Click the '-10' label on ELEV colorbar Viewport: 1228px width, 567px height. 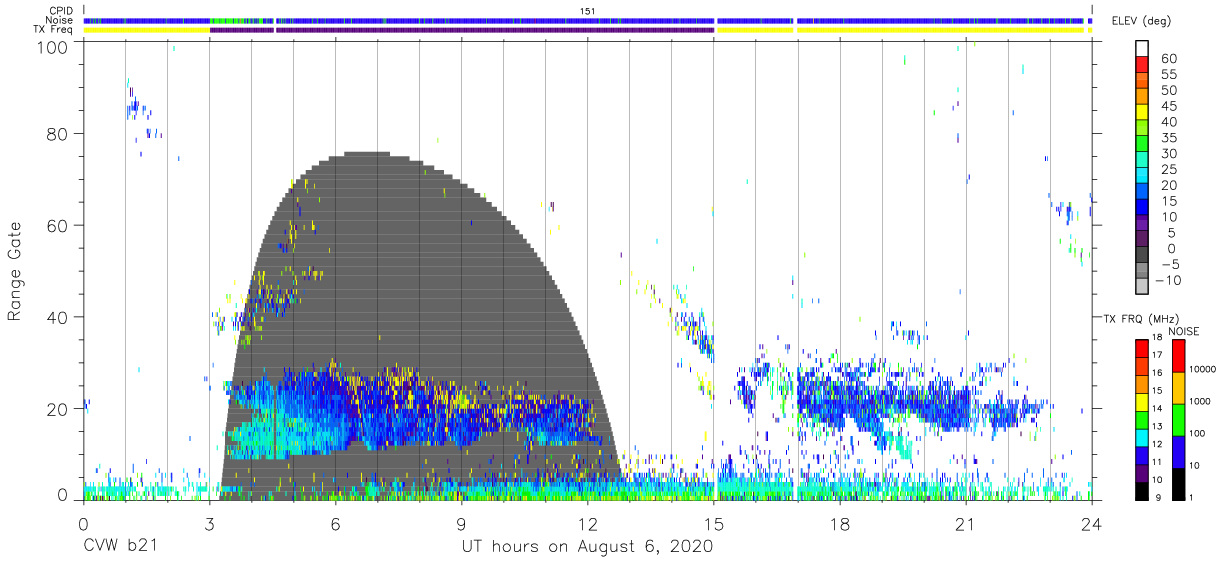click(x=1168, y=281)
